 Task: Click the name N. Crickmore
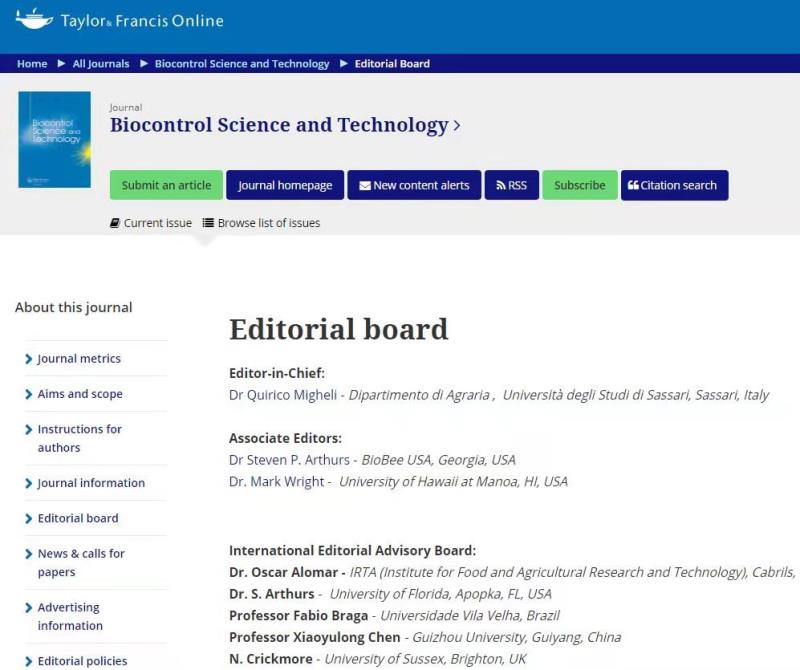point(271,659)
